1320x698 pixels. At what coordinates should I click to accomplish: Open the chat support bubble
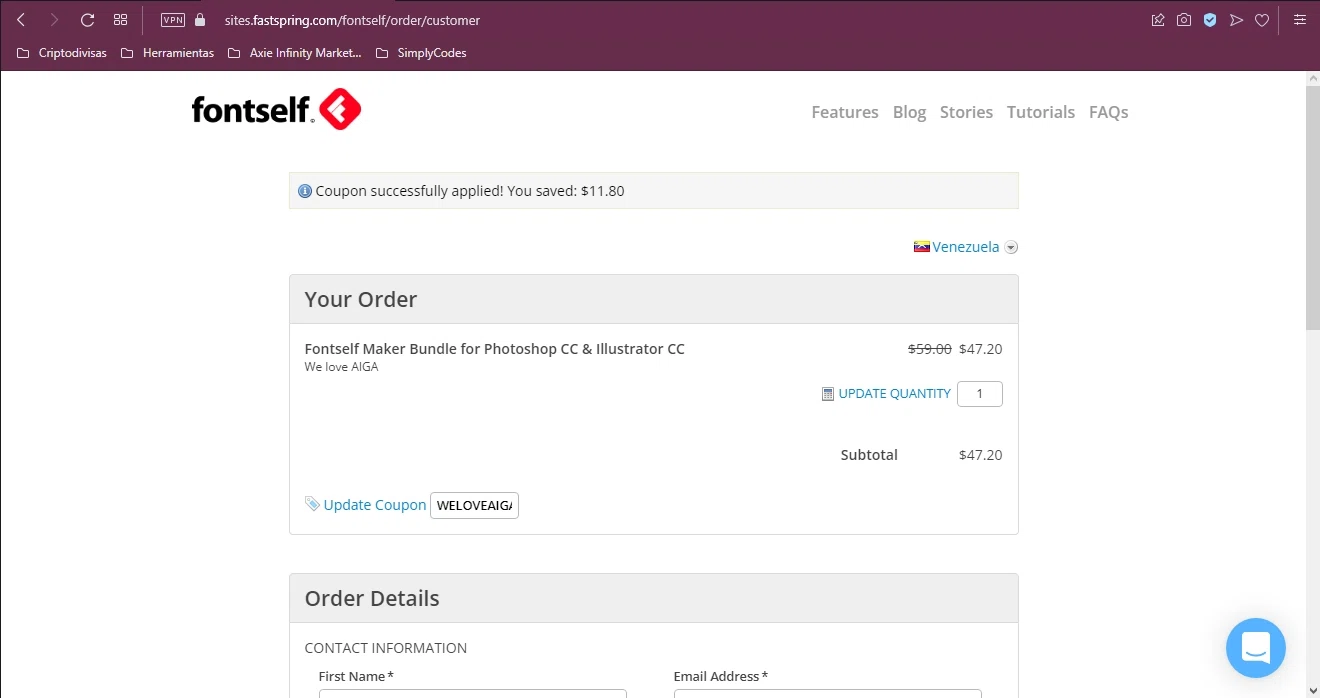tap(1256, 648)
